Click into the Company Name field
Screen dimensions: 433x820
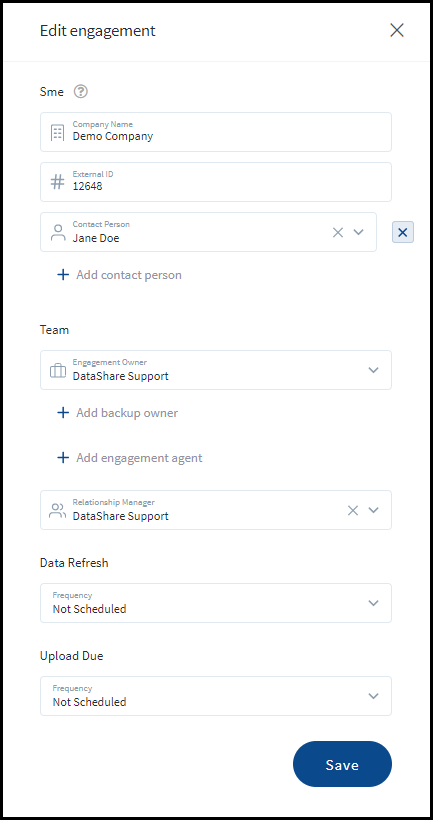tap(215, 132)
